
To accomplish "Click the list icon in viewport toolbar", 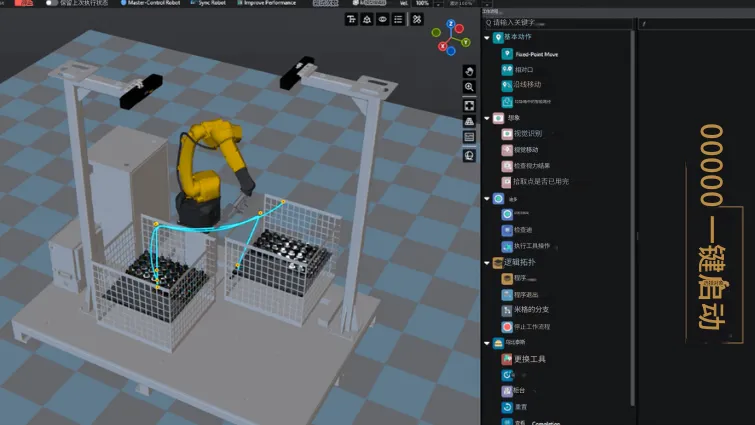I will [x=398, y=19].
